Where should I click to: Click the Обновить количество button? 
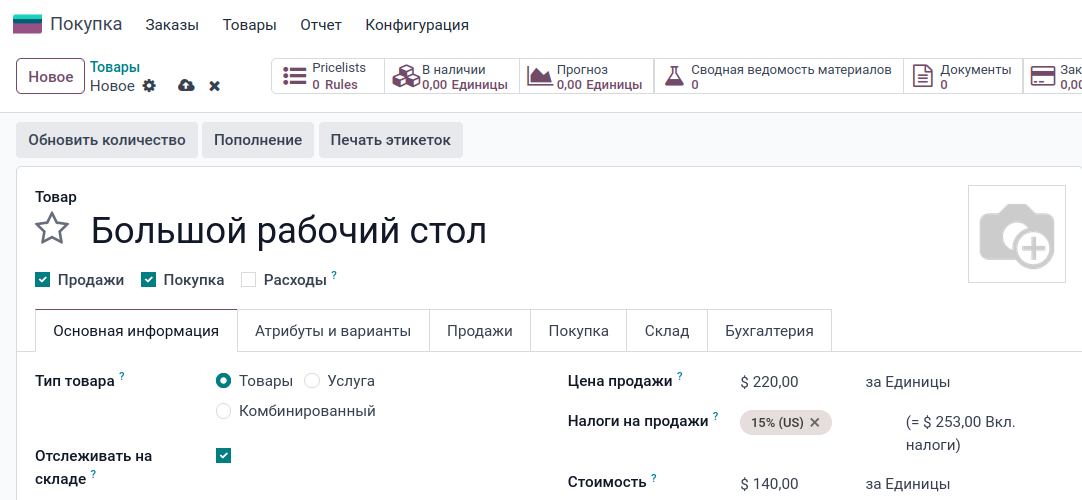coord(107,140)
